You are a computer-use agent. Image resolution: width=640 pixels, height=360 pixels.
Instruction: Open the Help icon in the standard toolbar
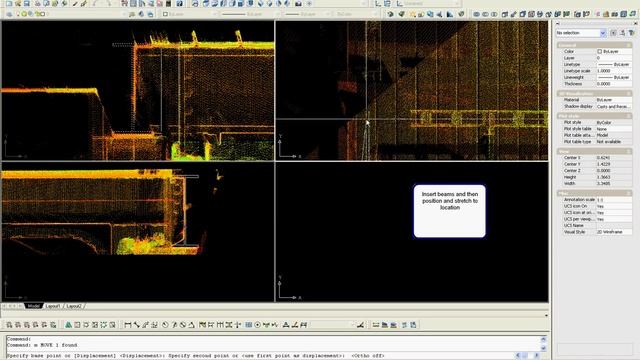179,3
